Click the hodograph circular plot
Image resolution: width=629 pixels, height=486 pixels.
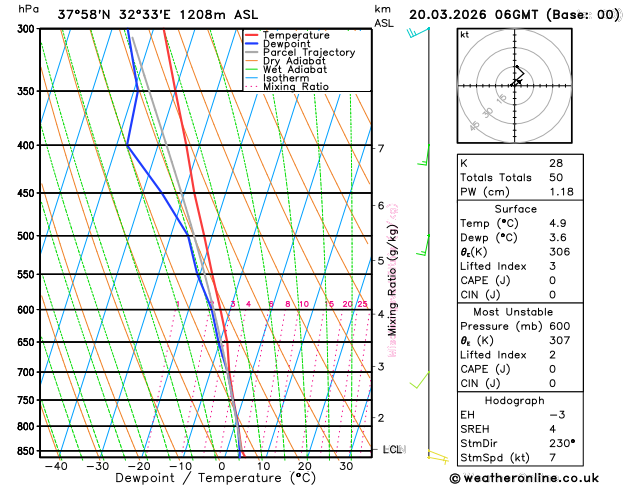pos(516,84)
